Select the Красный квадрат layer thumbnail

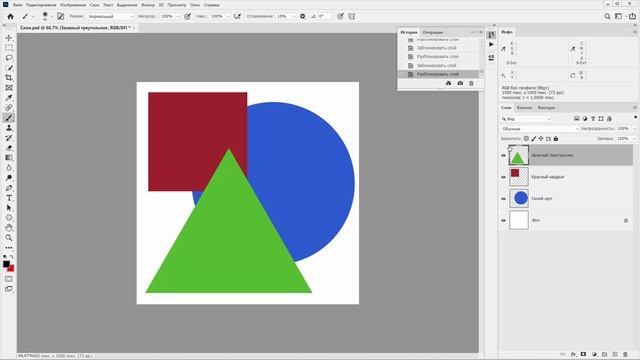519,177
